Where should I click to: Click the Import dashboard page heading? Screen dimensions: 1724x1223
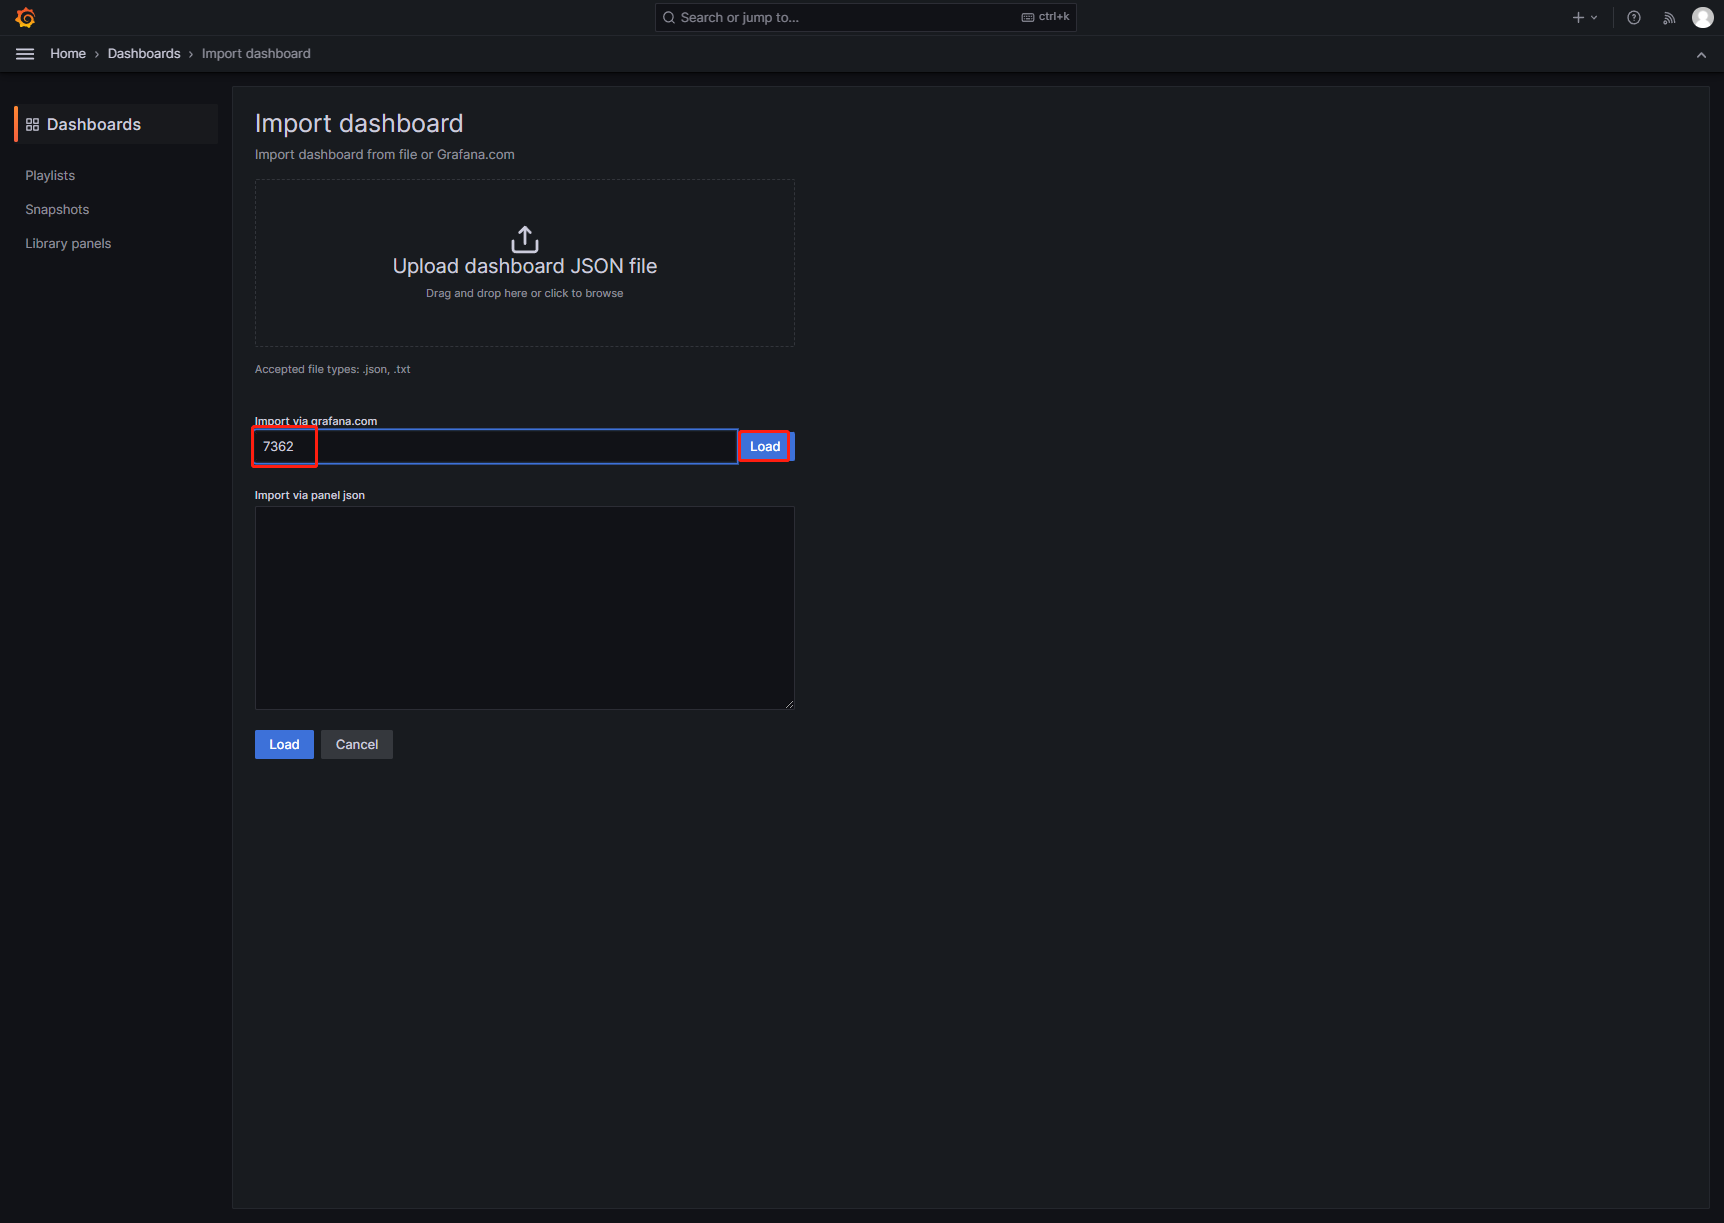click(x=359, y=123)
